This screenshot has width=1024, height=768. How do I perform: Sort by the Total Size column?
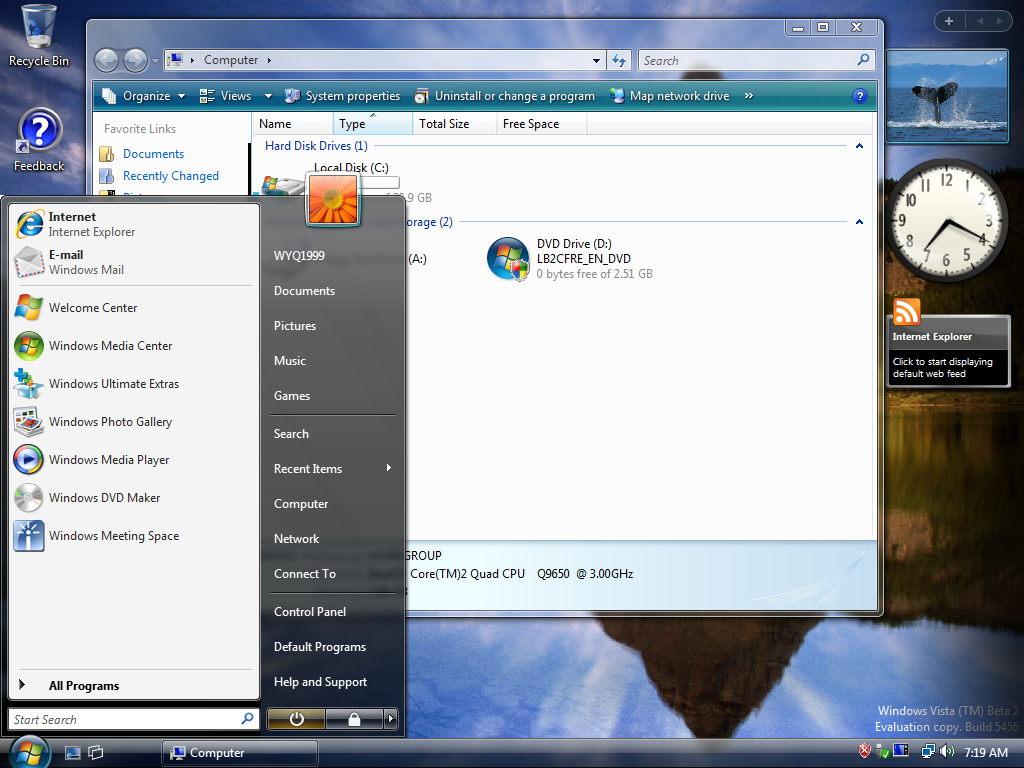tap(444, 124)
